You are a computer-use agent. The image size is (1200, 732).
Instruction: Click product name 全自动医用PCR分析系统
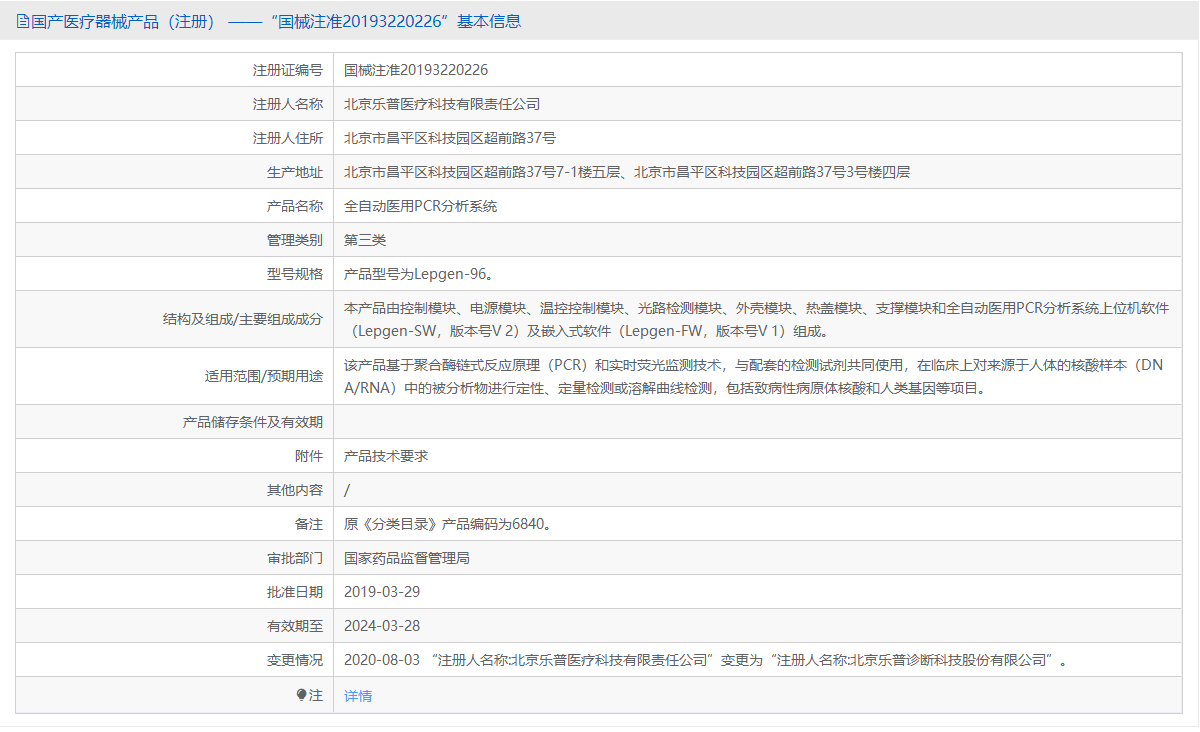coord(420,206)
